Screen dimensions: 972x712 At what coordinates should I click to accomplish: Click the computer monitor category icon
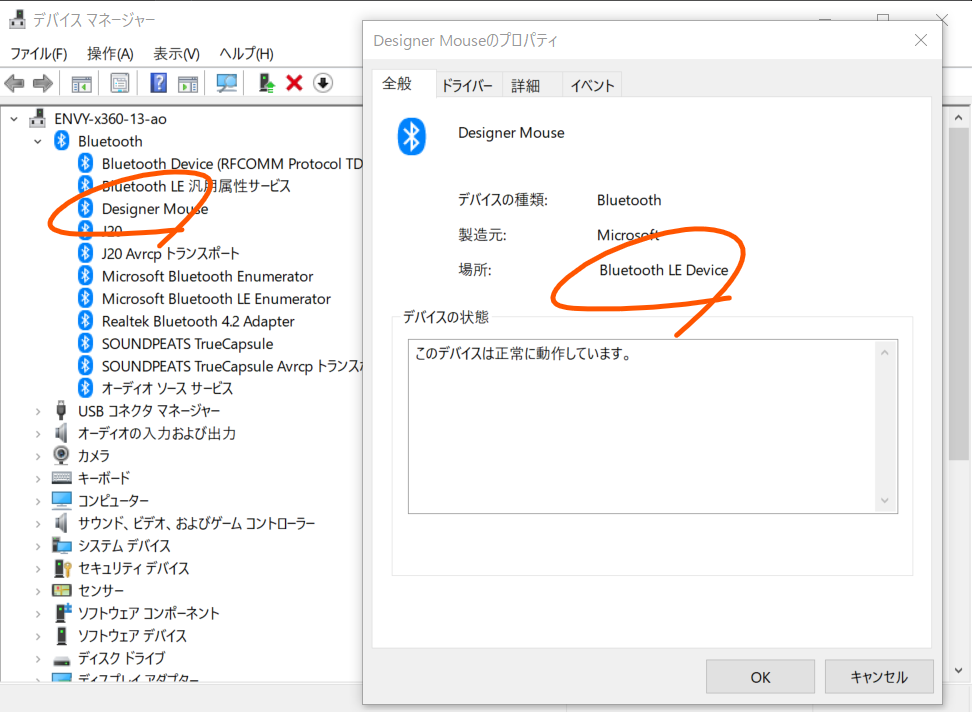[x=61, y=499]
